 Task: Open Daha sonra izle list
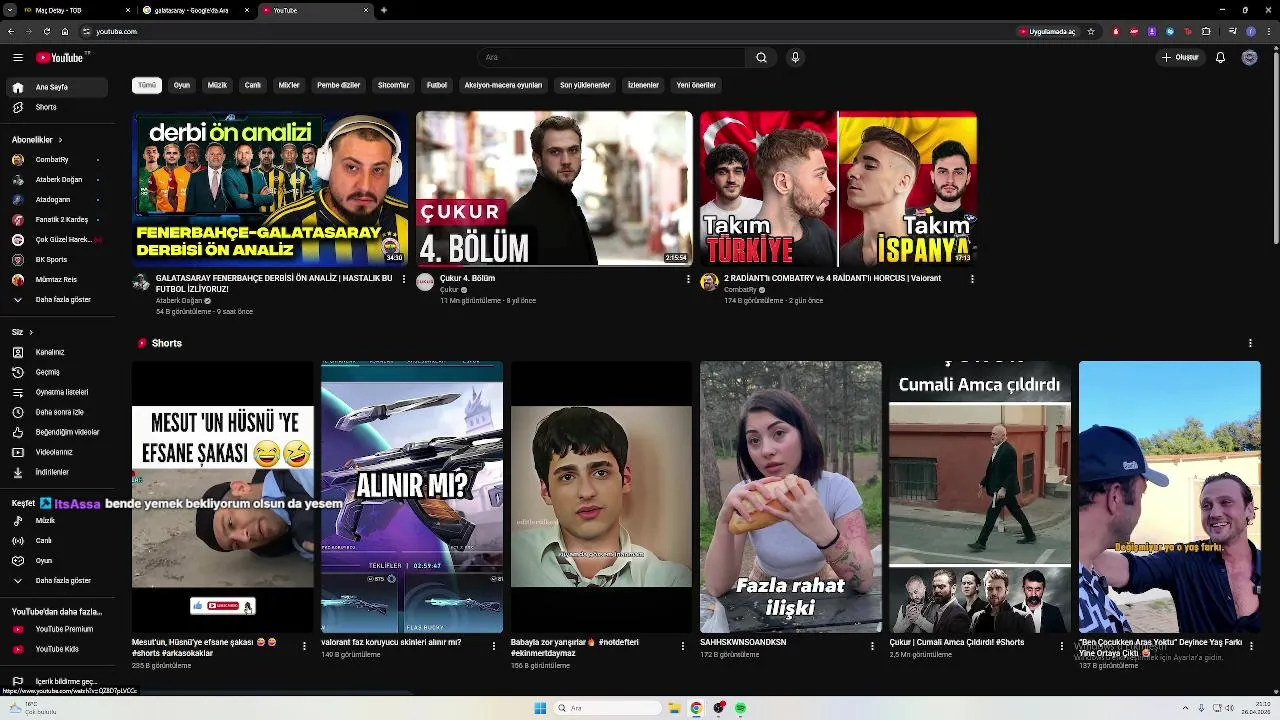tap(55, 412)
